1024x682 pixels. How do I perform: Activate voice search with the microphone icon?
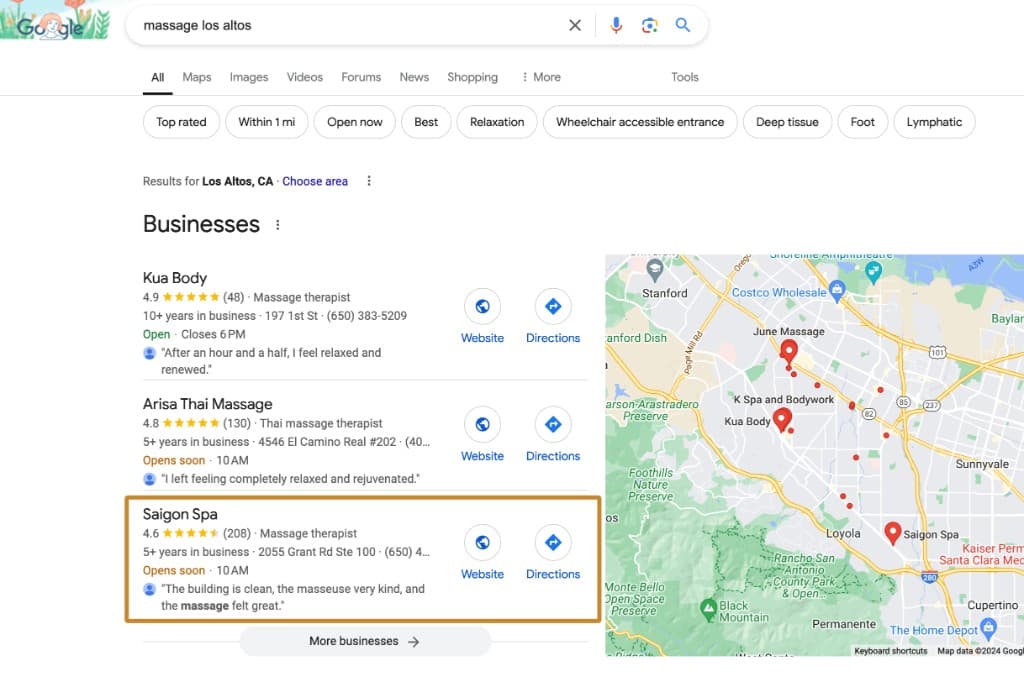point(615,25)
